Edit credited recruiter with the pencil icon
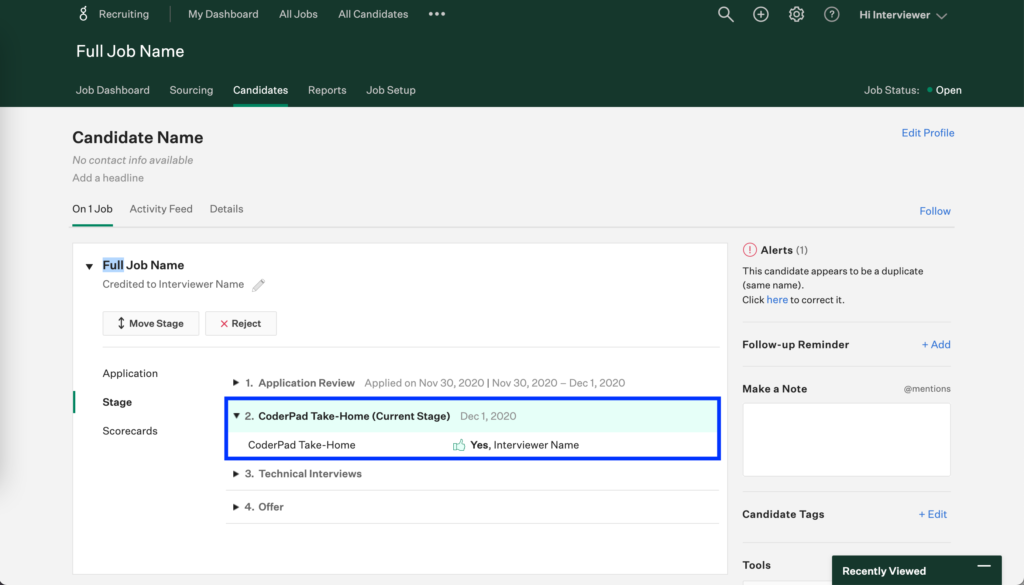1024x585 pixels. coord(258,284)
